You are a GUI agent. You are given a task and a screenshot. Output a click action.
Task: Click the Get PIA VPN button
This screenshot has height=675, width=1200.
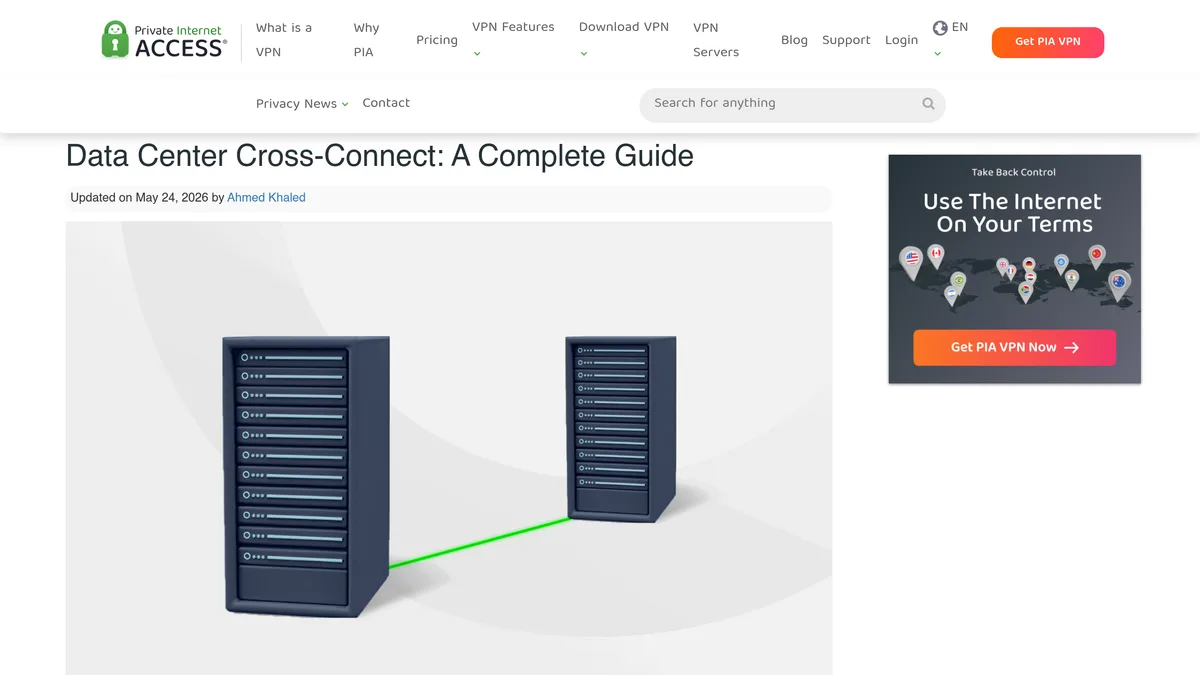pyautogui.click(x=1048, y=42)
